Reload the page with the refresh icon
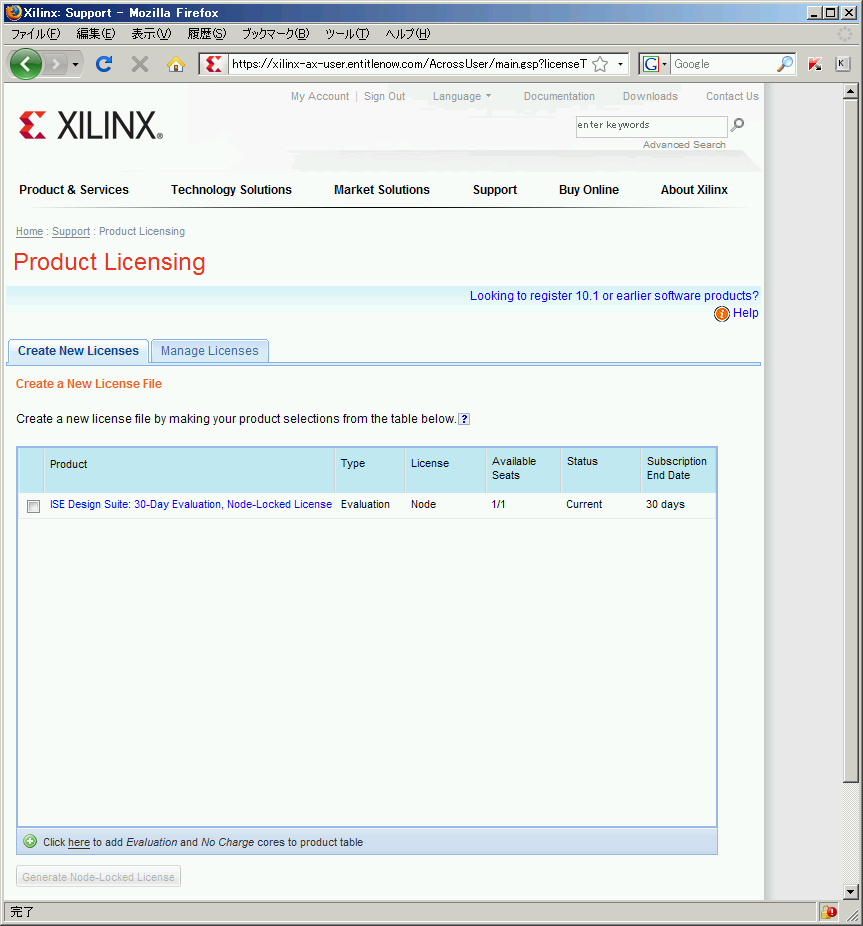Screen dimensions: 863x926 pyautogui.click(x=105, y=64)
